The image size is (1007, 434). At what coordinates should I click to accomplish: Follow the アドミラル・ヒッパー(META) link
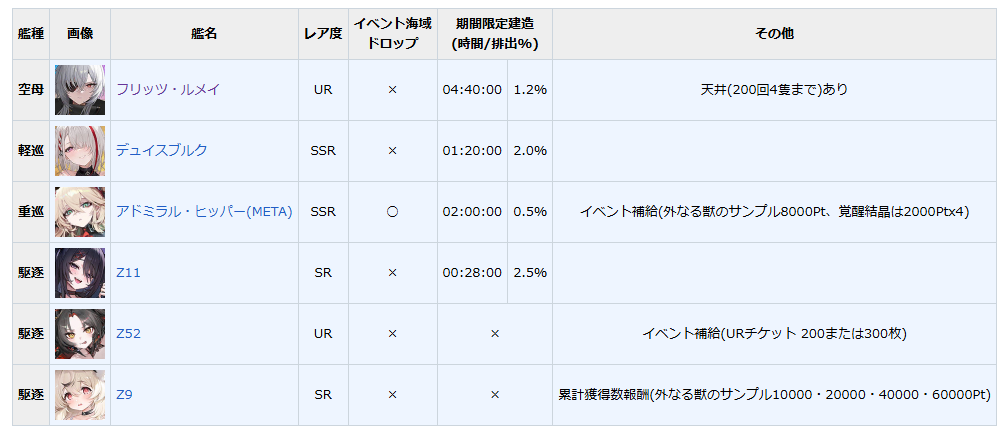[x=204, y=212]
